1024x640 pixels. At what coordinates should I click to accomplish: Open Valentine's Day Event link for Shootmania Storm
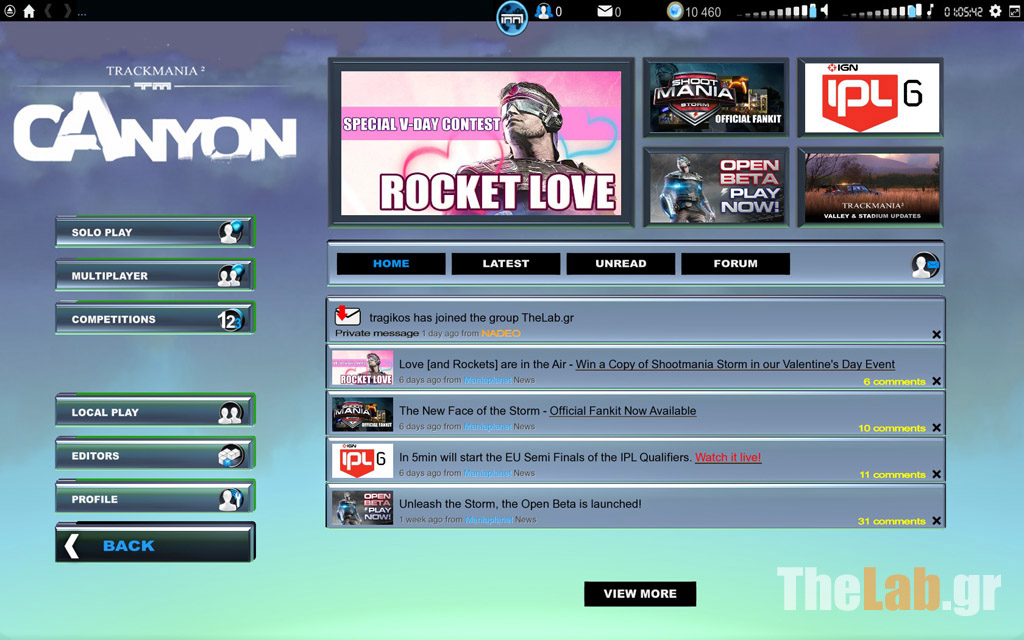(735, 364)
